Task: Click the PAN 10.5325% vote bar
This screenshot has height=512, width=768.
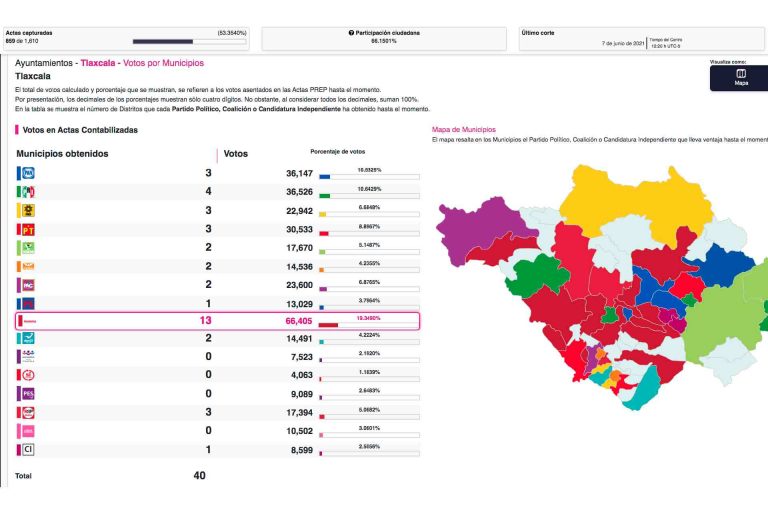Action: [369, 176]
